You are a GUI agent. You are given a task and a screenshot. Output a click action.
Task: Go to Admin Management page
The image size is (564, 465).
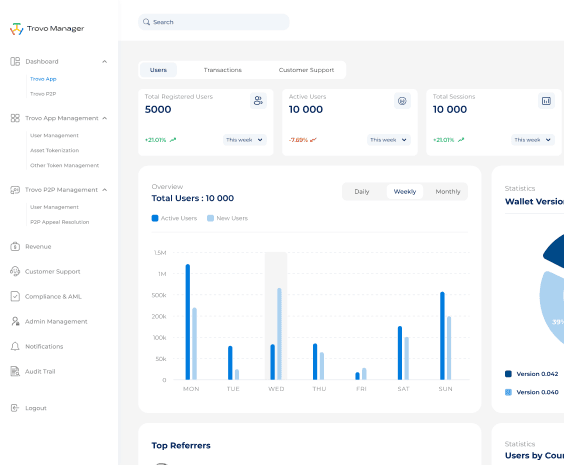pos(56,322)
